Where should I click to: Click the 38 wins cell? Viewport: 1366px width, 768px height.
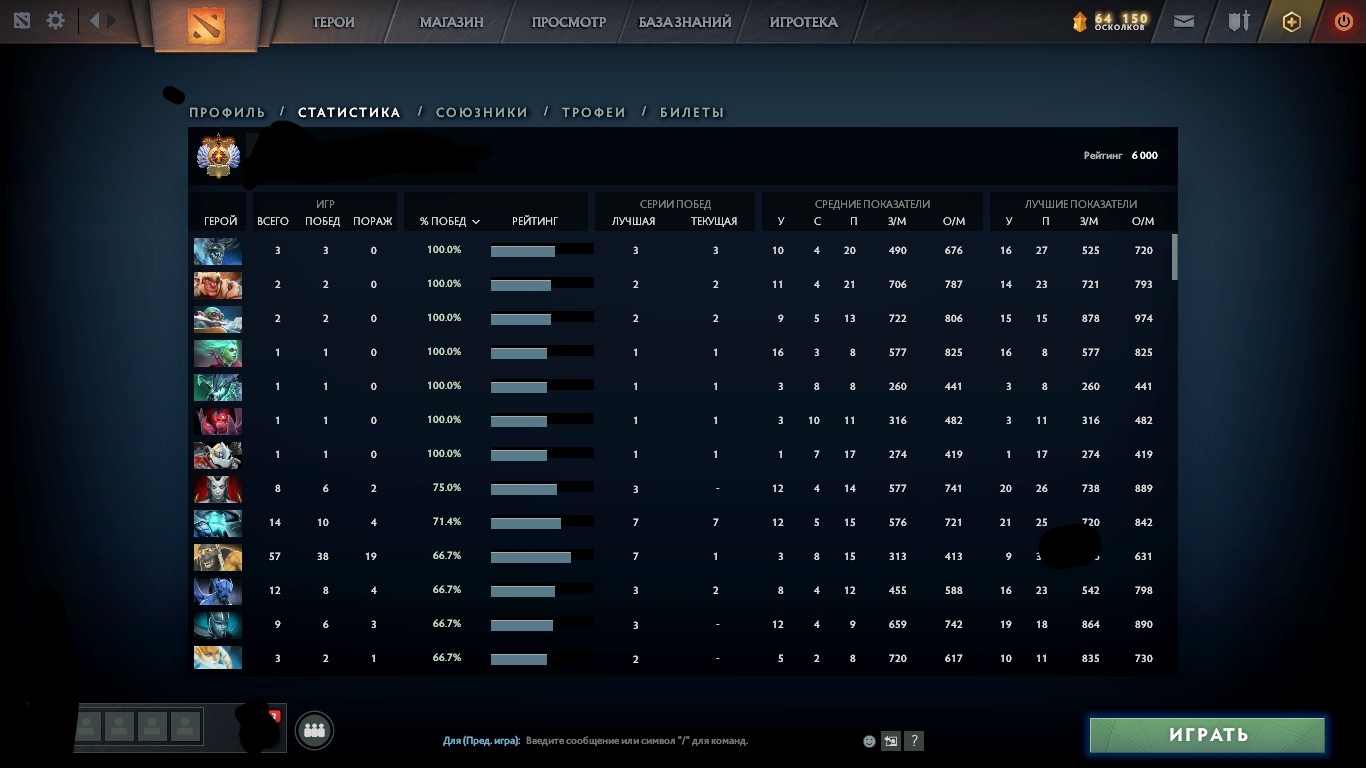point(323,556)
